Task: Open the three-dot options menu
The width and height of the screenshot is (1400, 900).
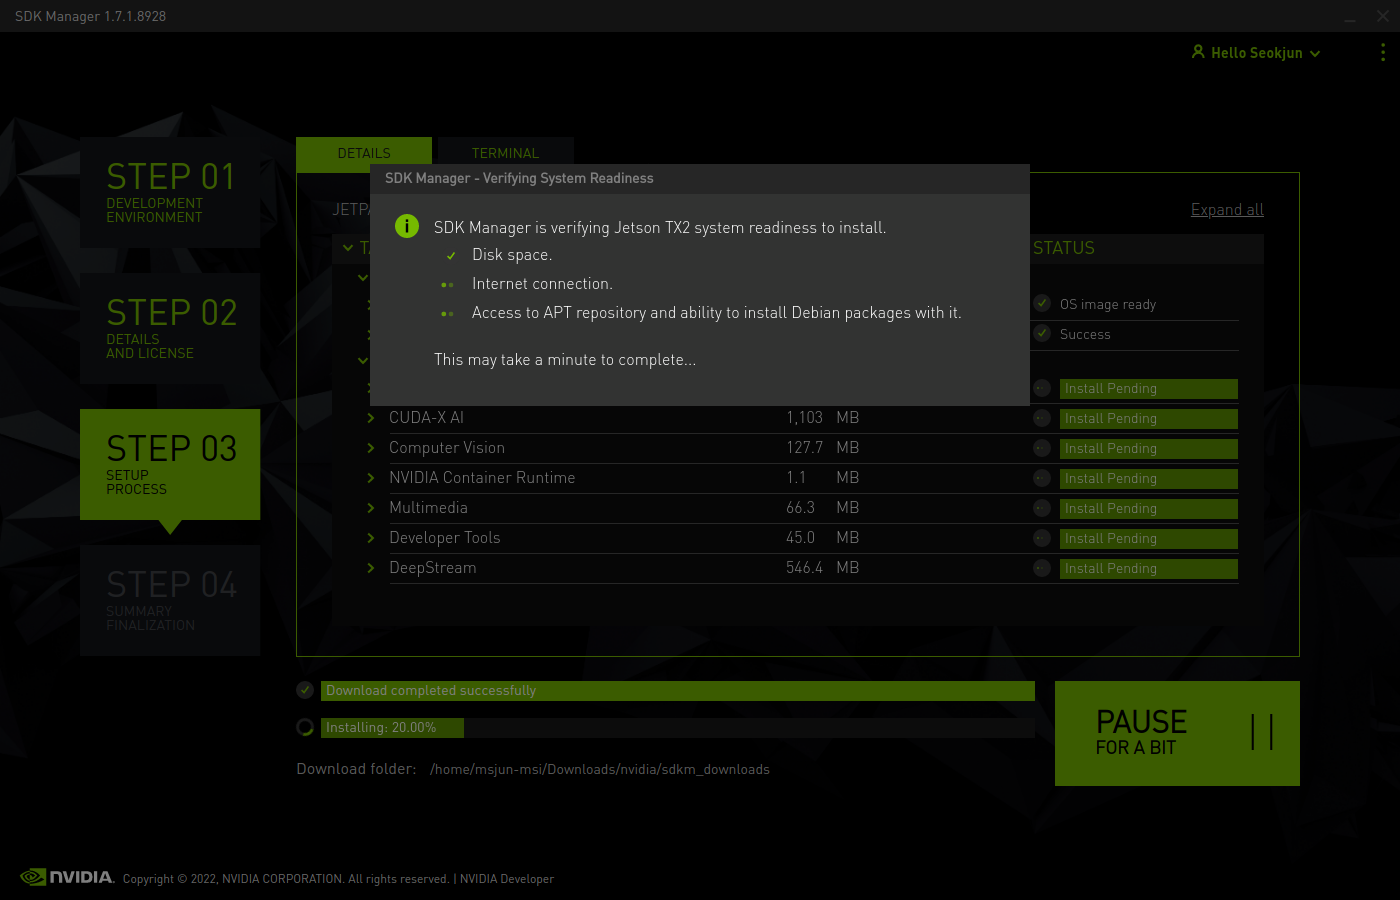Action: 1383,52
